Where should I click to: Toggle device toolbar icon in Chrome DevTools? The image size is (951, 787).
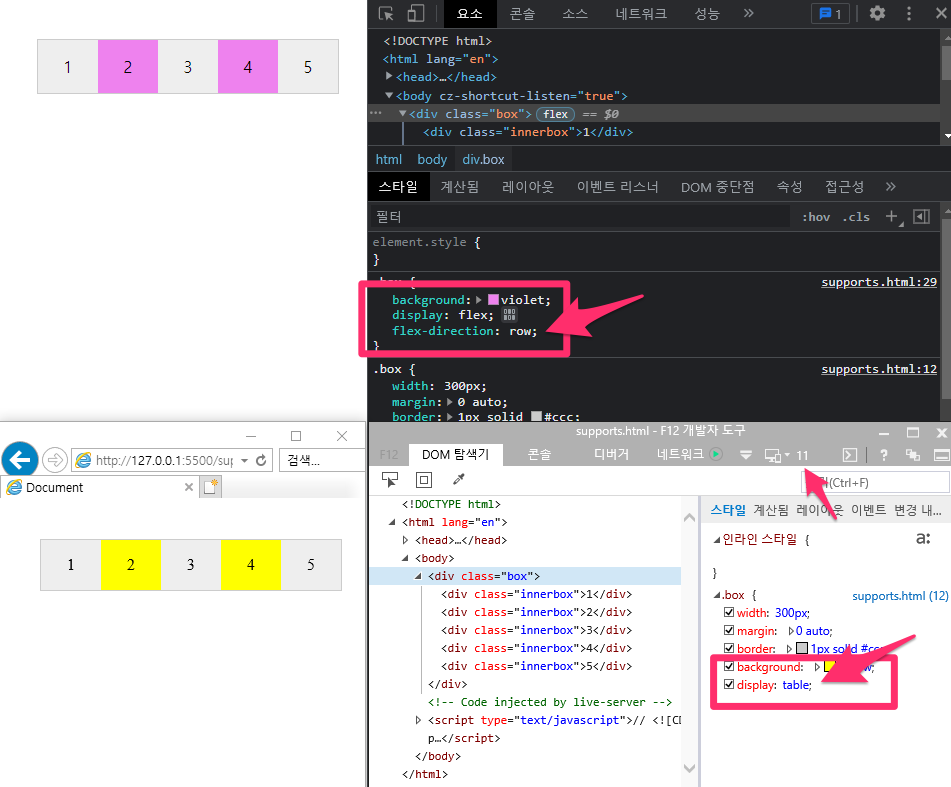pyautogui.click(x=415, y=13)
